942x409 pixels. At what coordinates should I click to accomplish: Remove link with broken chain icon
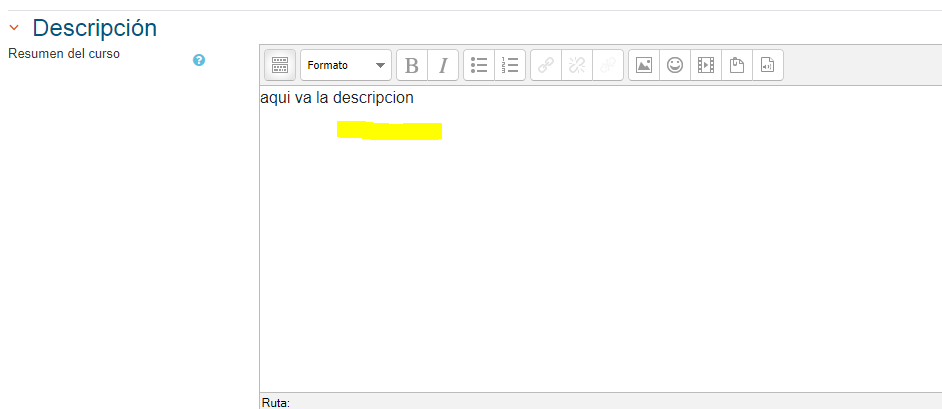[x=577, y=65]
